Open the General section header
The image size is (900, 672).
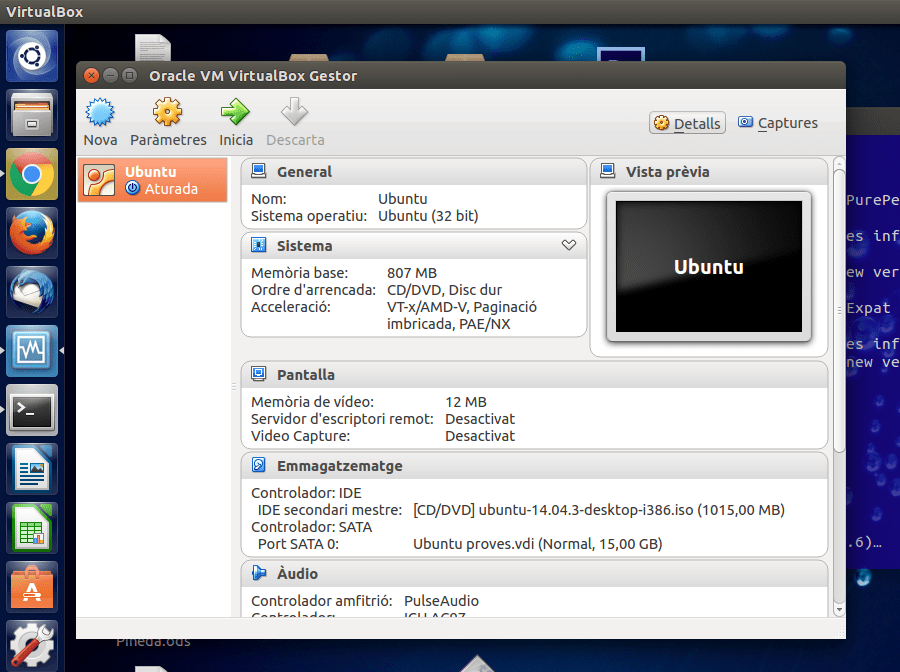coord(414,172)
